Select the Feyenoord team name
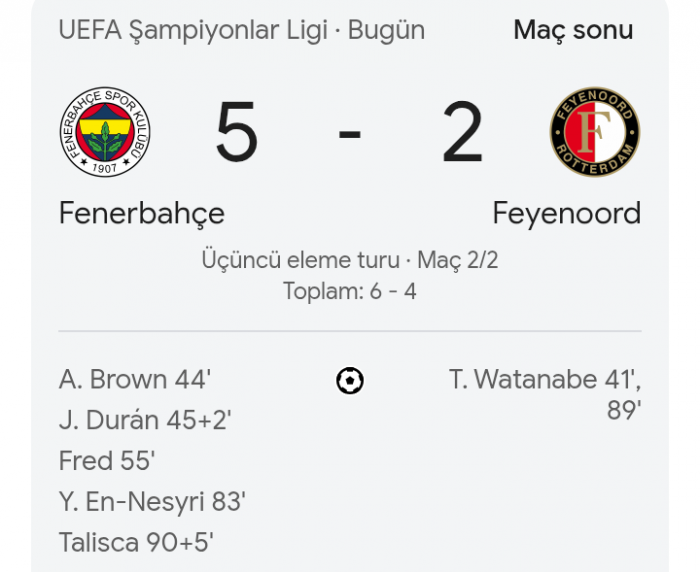This screenshot has height=572, width=700. [566, 213]
